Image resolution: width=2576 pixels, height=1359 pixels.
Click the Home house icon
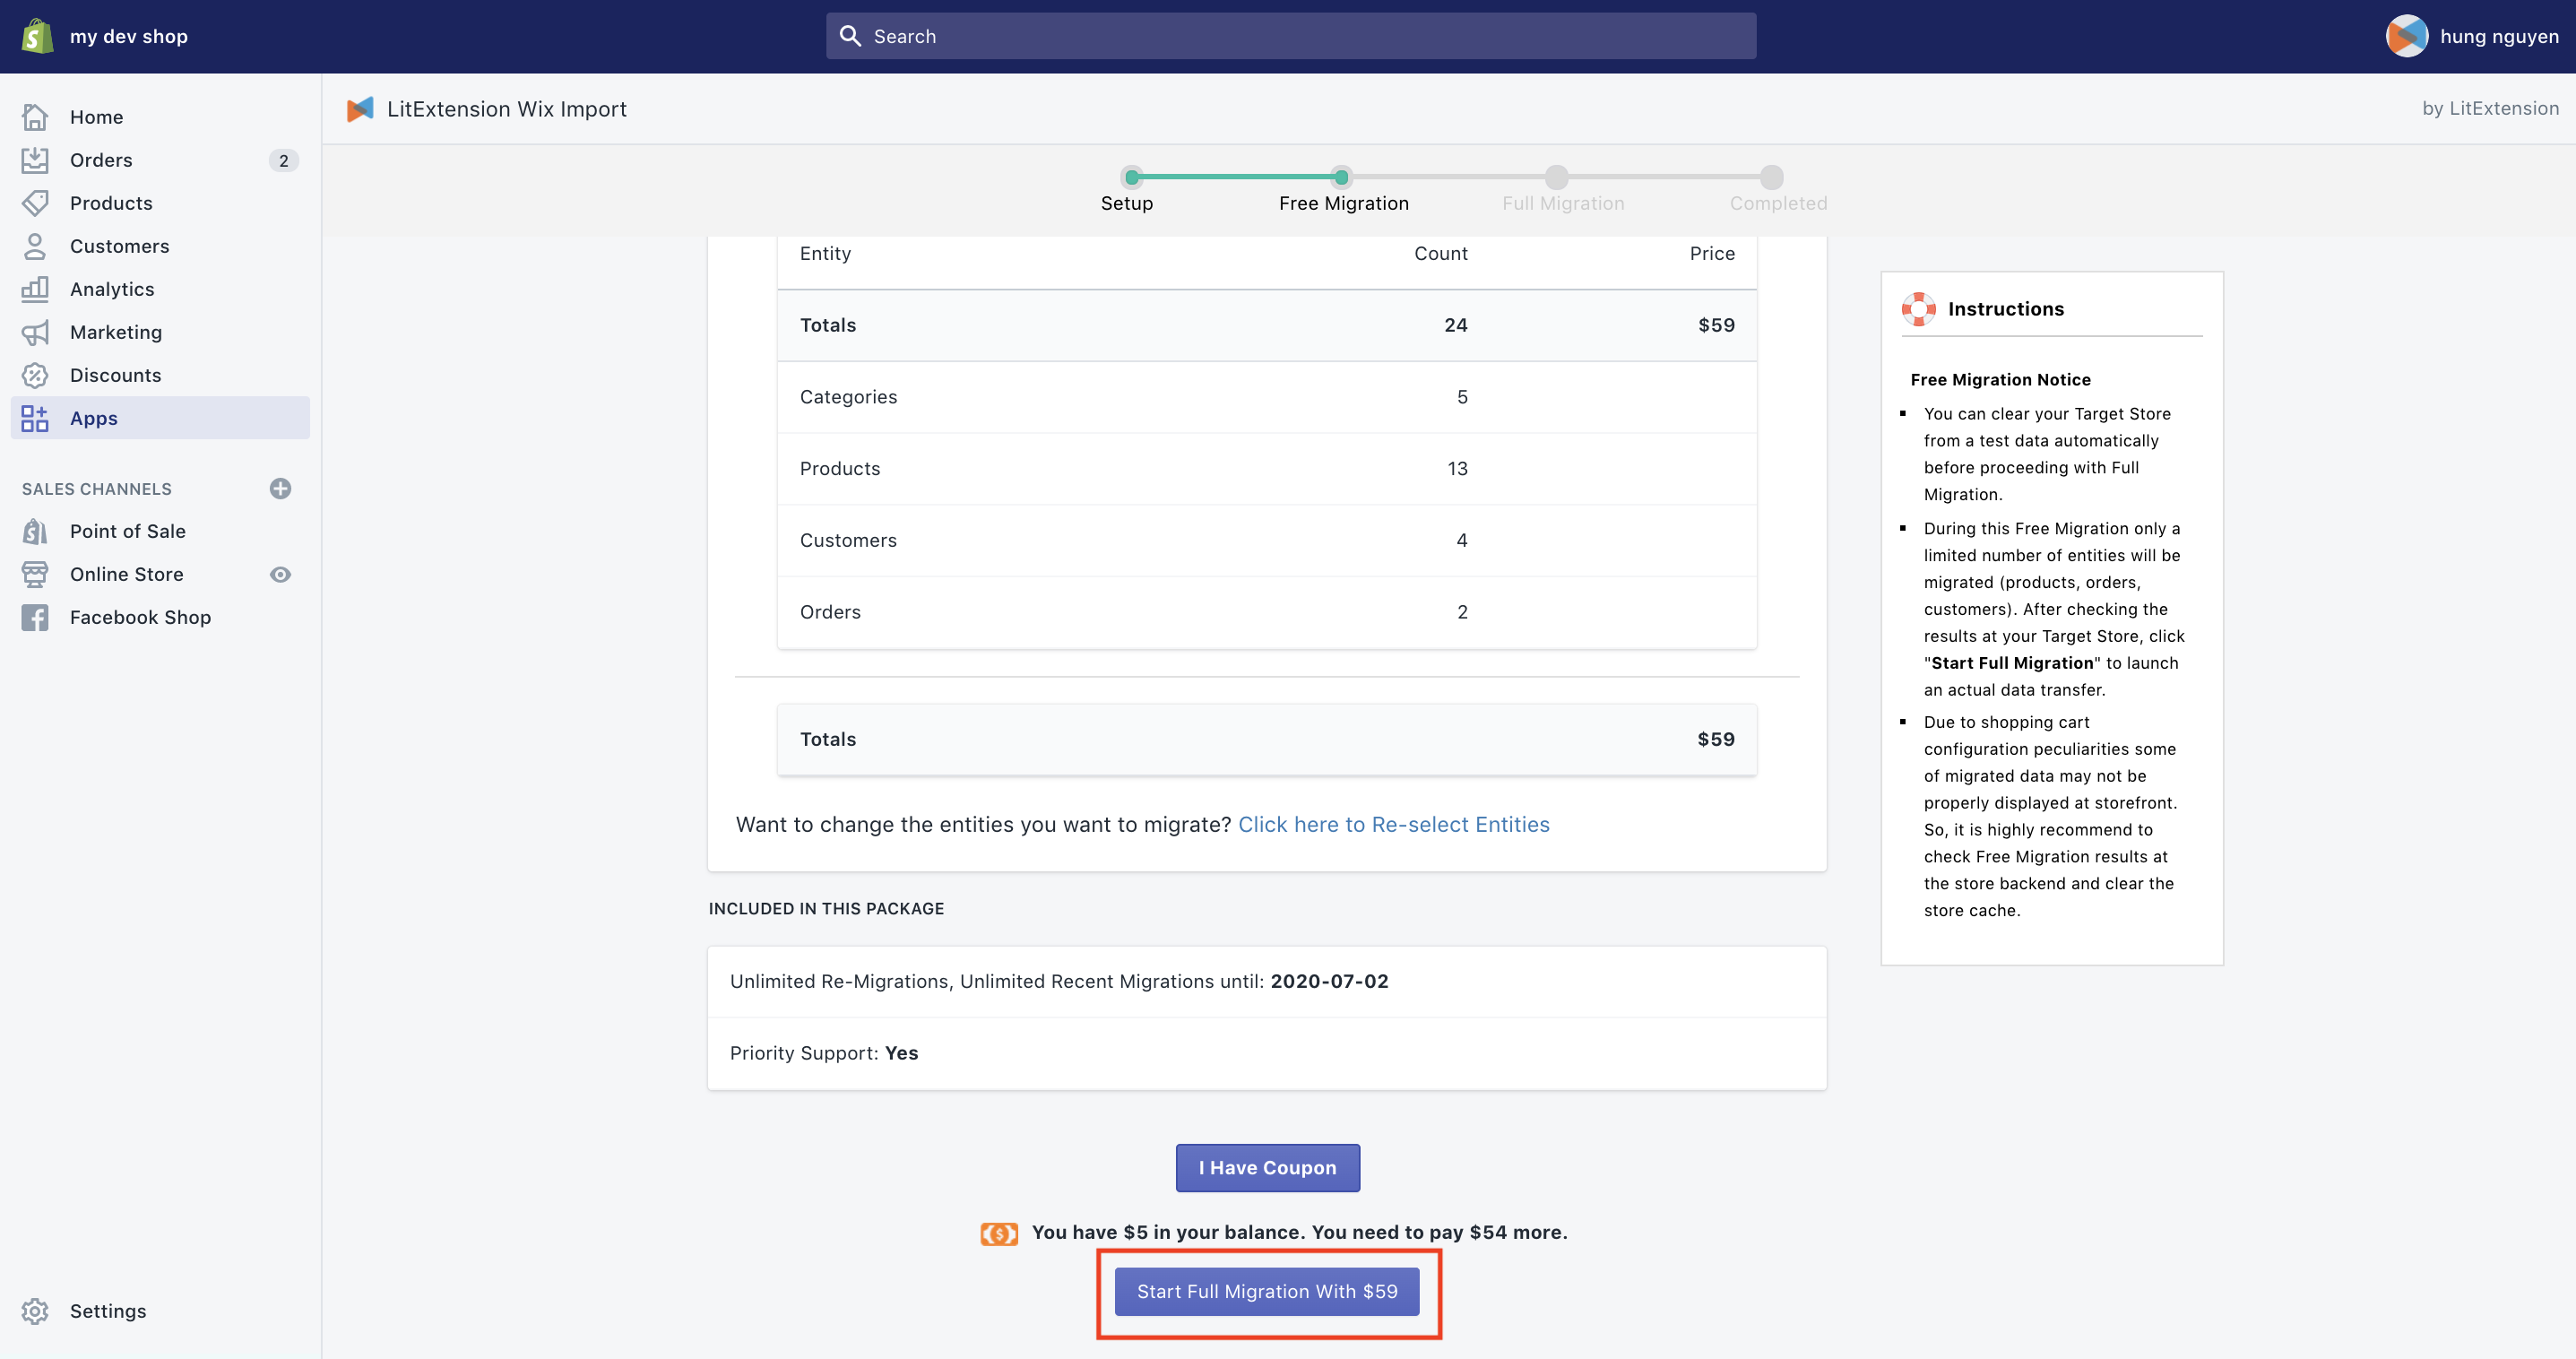[35, 117]
